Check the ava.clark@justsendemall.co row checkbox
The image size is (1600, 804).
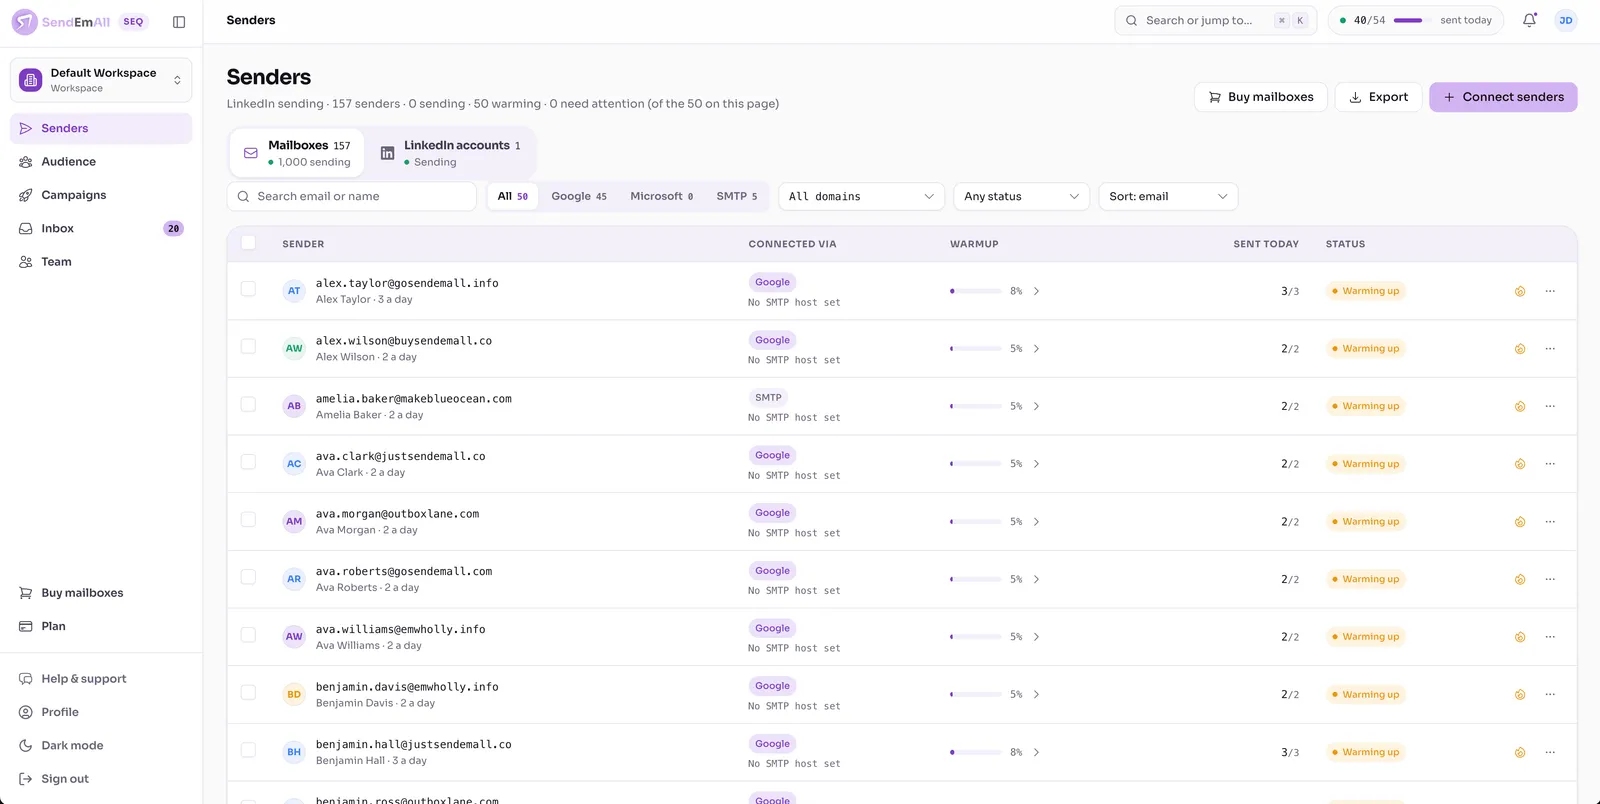248,462
